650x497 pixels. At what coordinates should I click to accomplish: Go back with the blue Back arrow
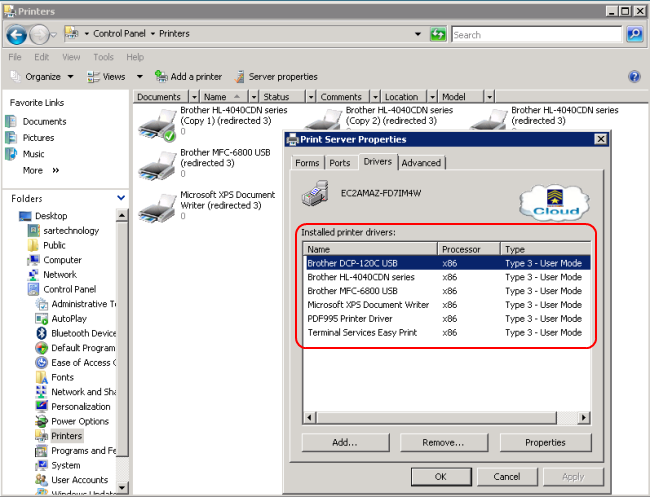pos(17,35)
